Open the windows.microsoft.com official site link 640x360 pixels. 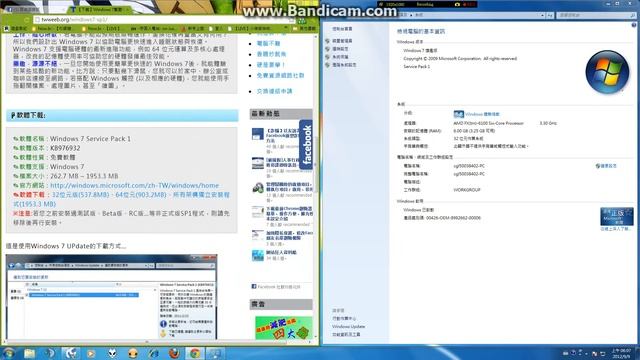pyautogui.click(x=134, y=185)
